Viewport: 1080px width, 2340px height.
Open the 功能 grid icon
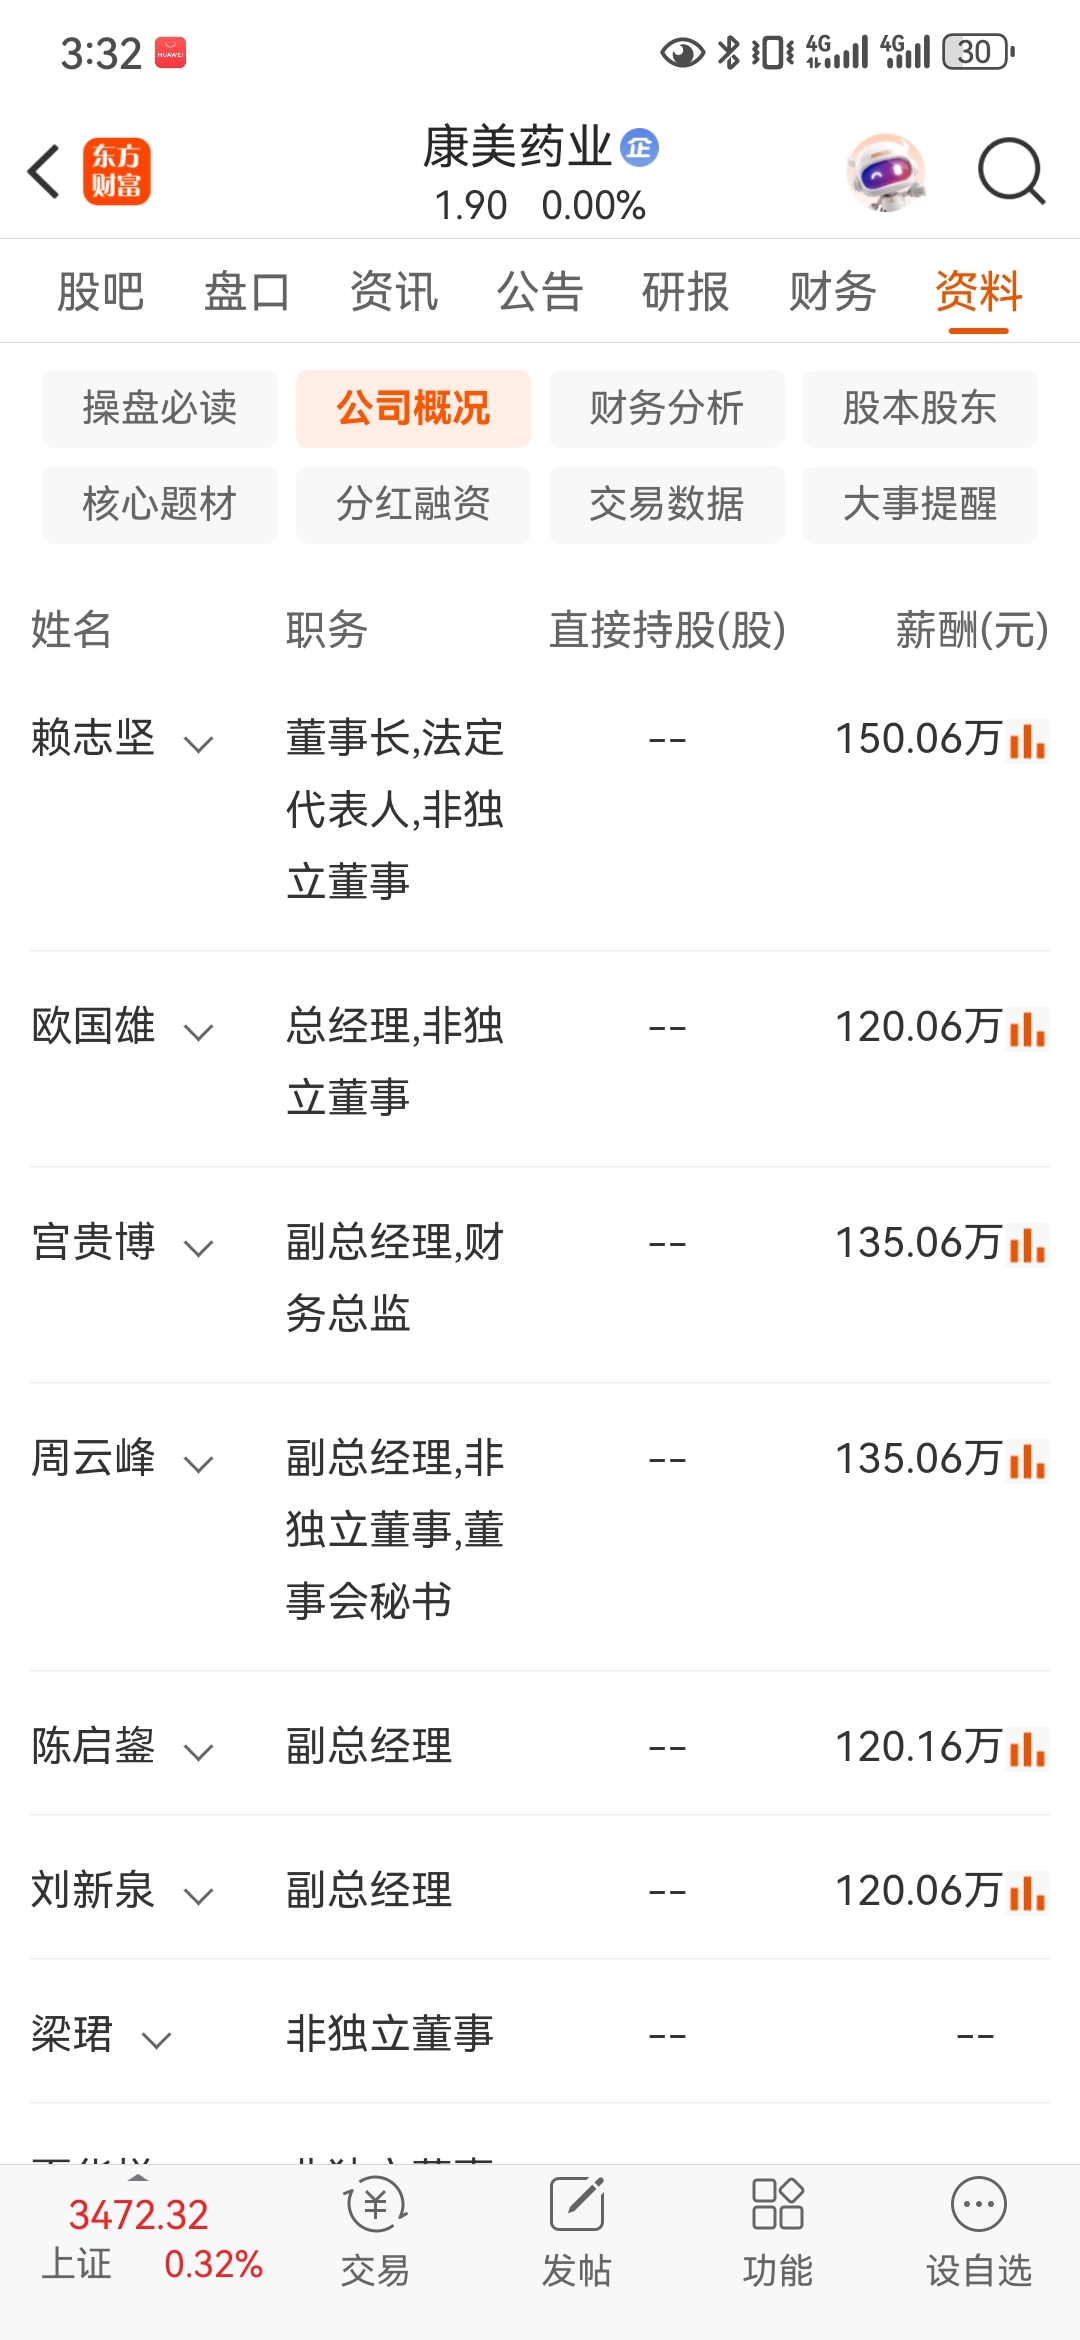[x=777, y=2204]
